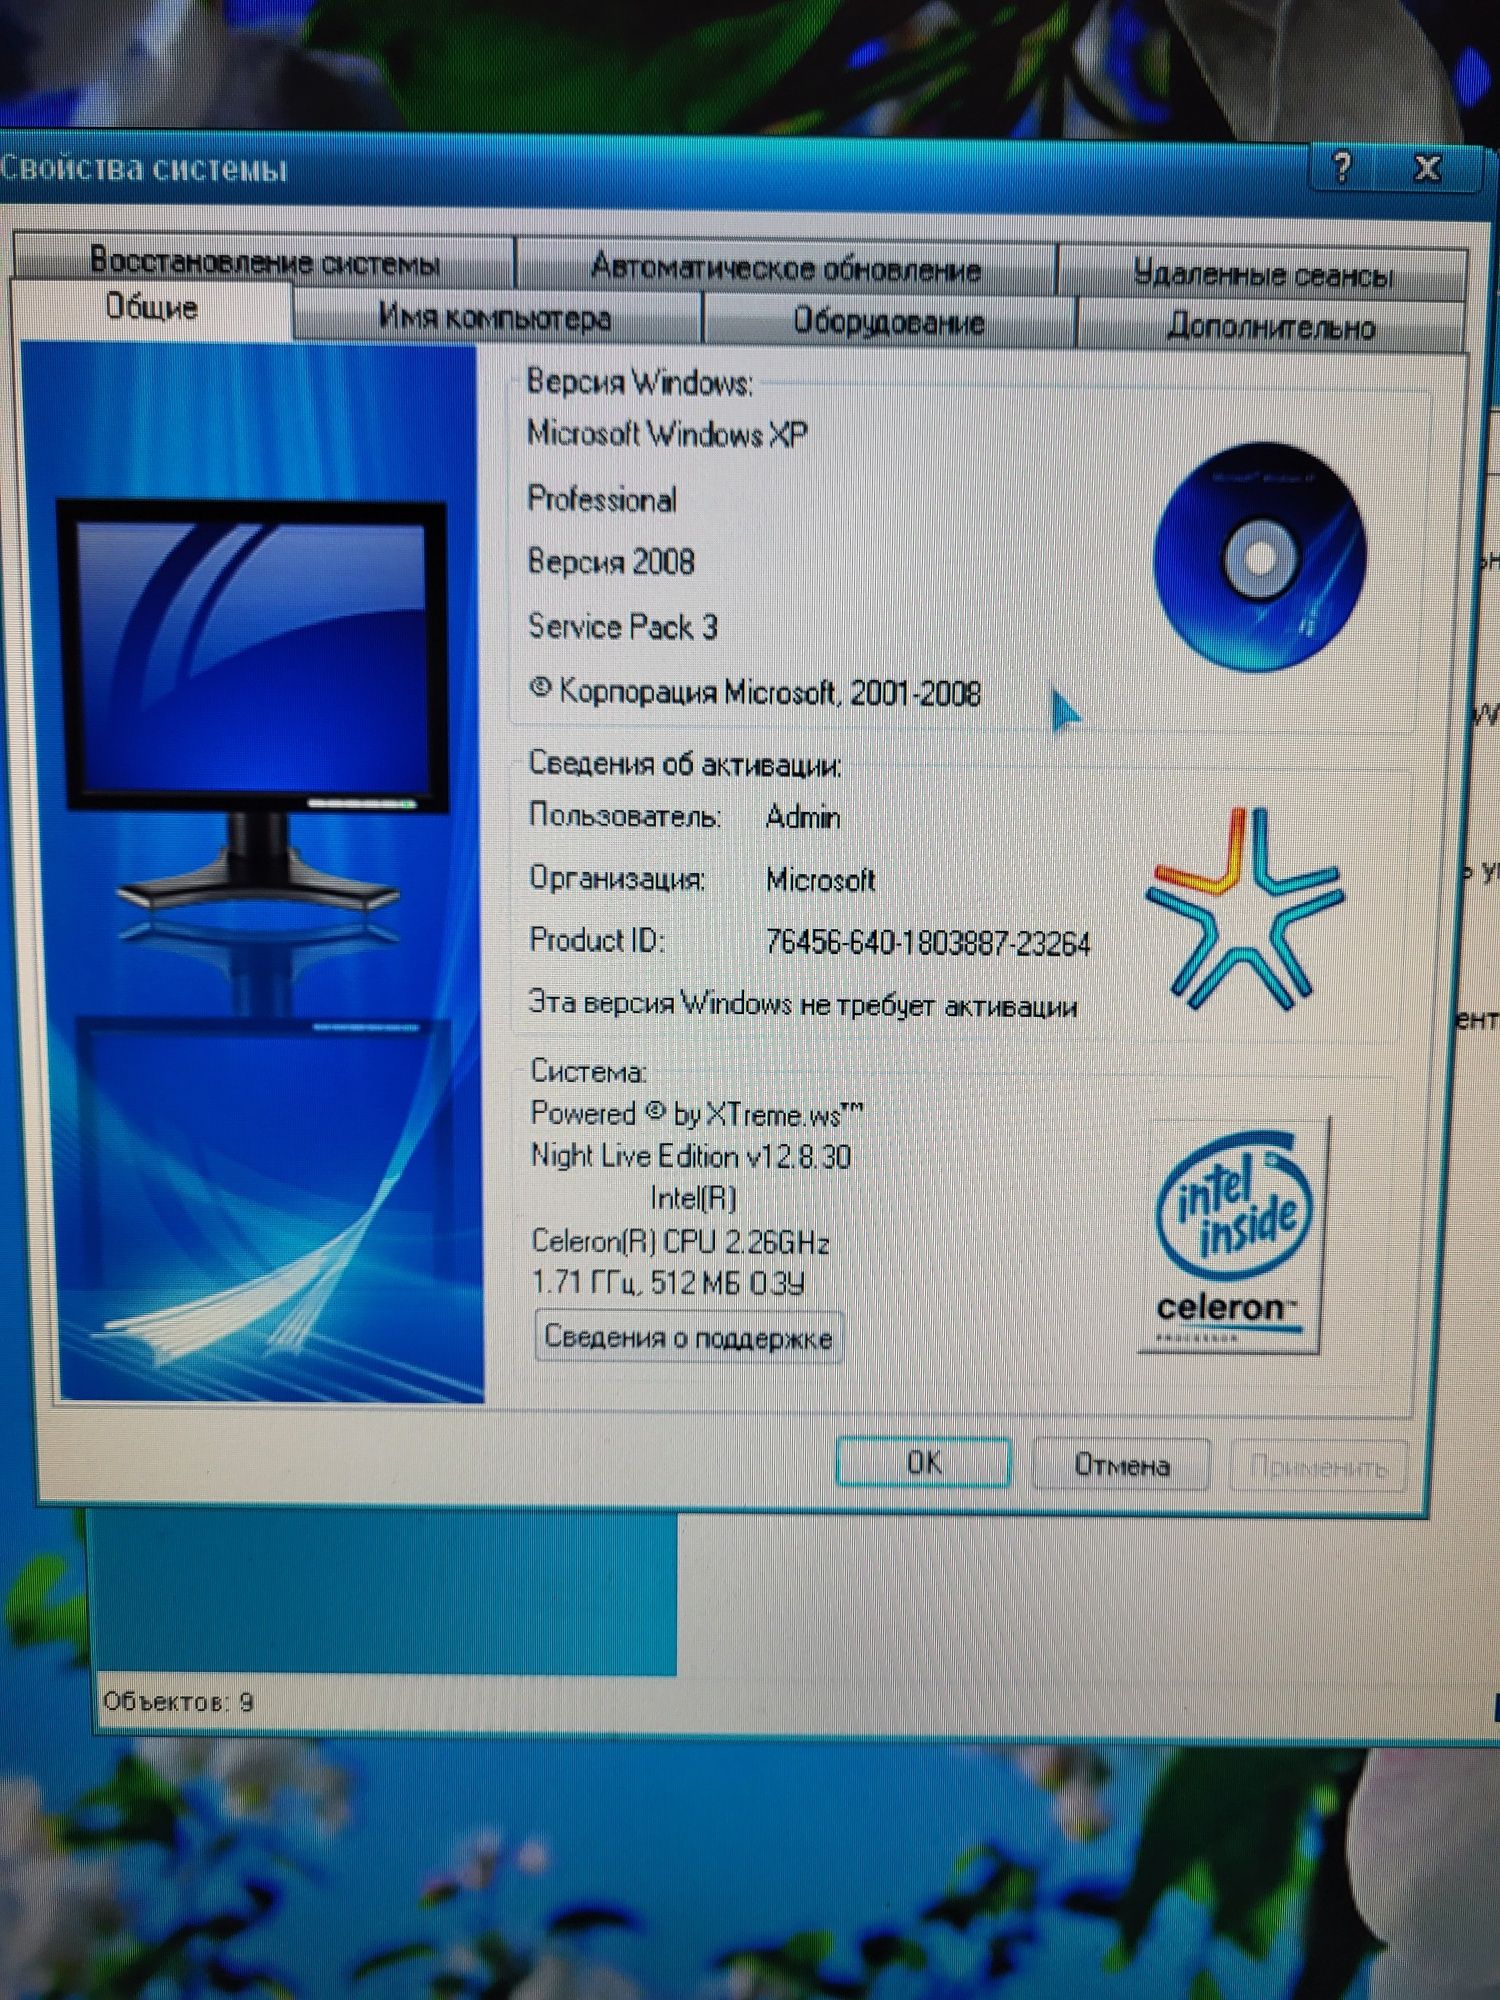The height and width of the screenshot is (2000, 1500).
Task: Select the Общие tab
Action: (x=151, y=308)
